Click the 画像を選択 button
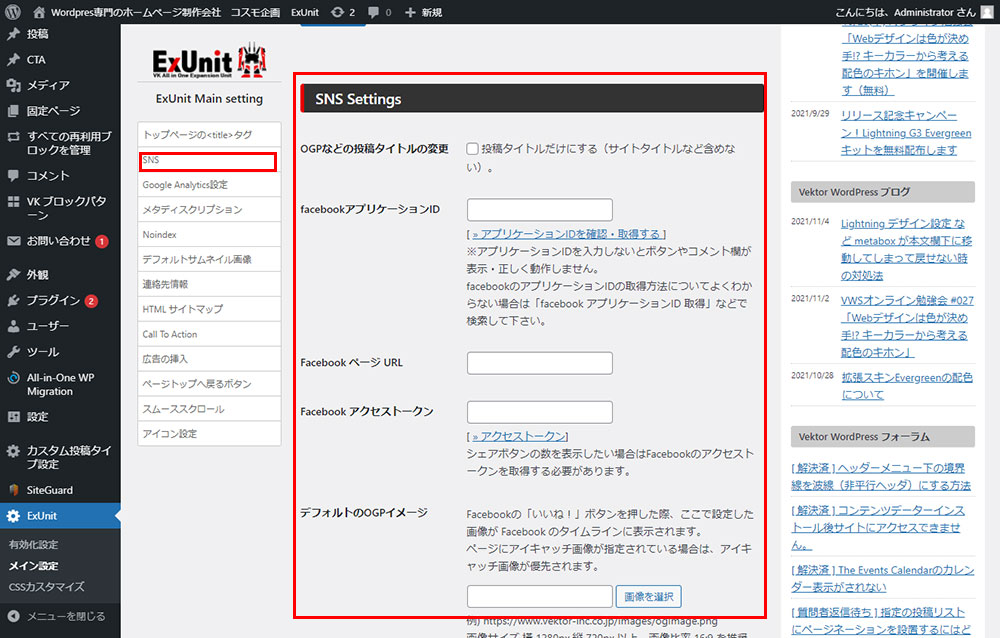 pyautogui.click(x=648, y=597)
